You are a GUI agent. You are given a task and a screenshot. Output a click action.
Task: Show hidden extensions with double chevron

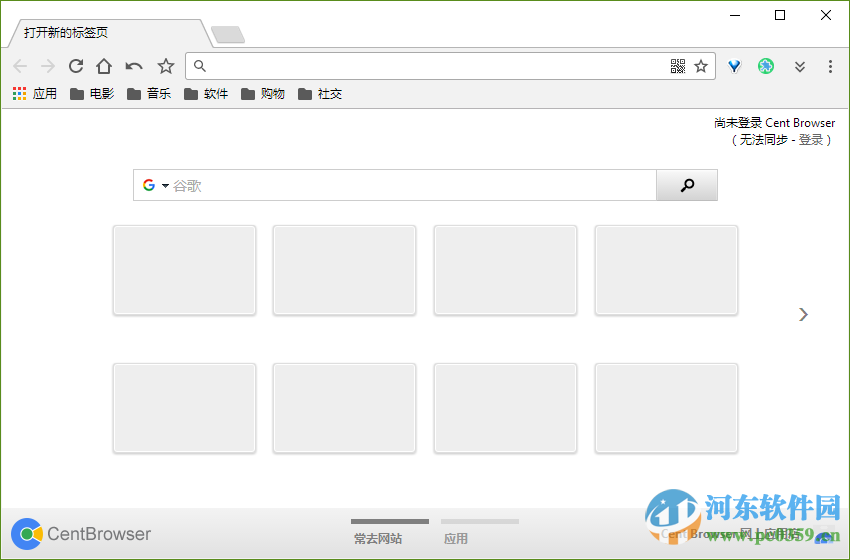pos(800,67)
